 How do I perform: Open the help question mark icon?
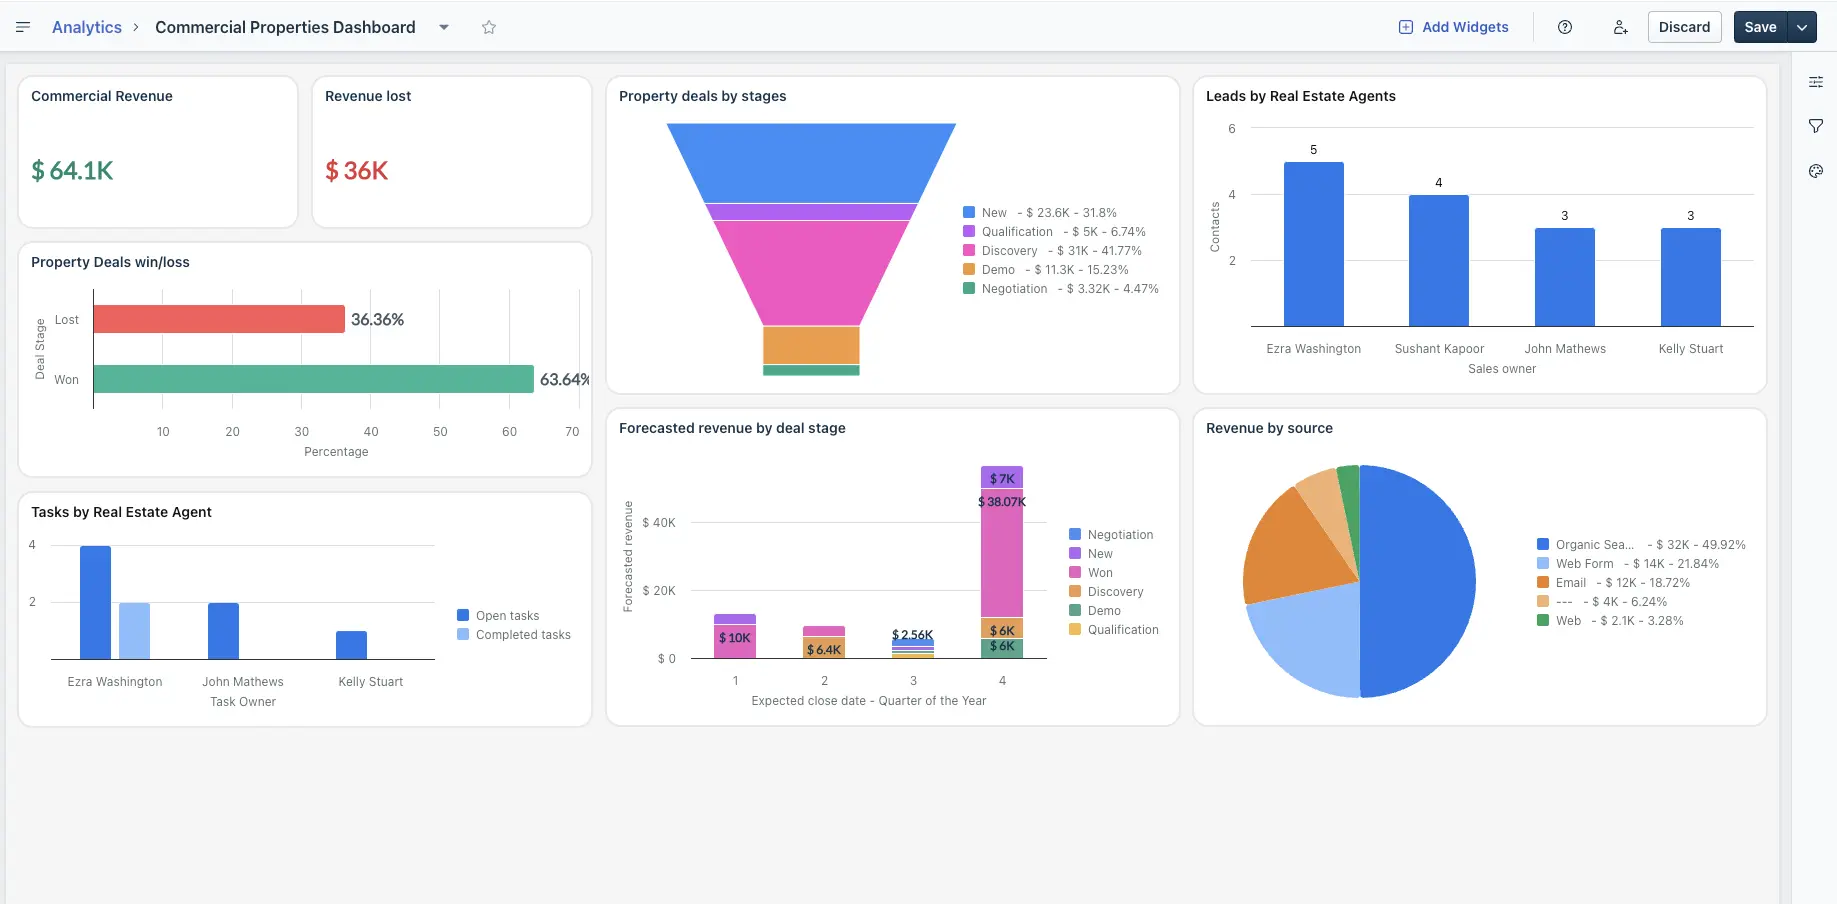pyautogui.click(x=1565, y=27)
